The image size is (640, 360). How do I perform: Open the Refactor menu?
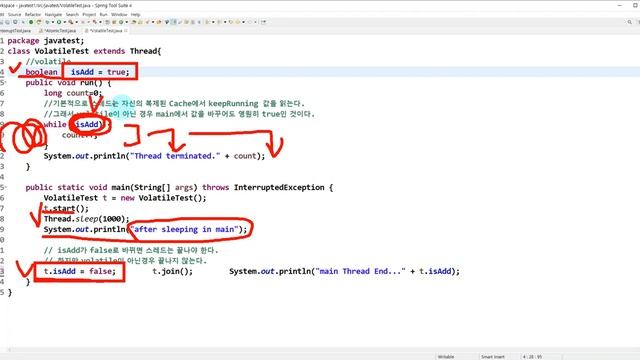[x=33, y=14]
